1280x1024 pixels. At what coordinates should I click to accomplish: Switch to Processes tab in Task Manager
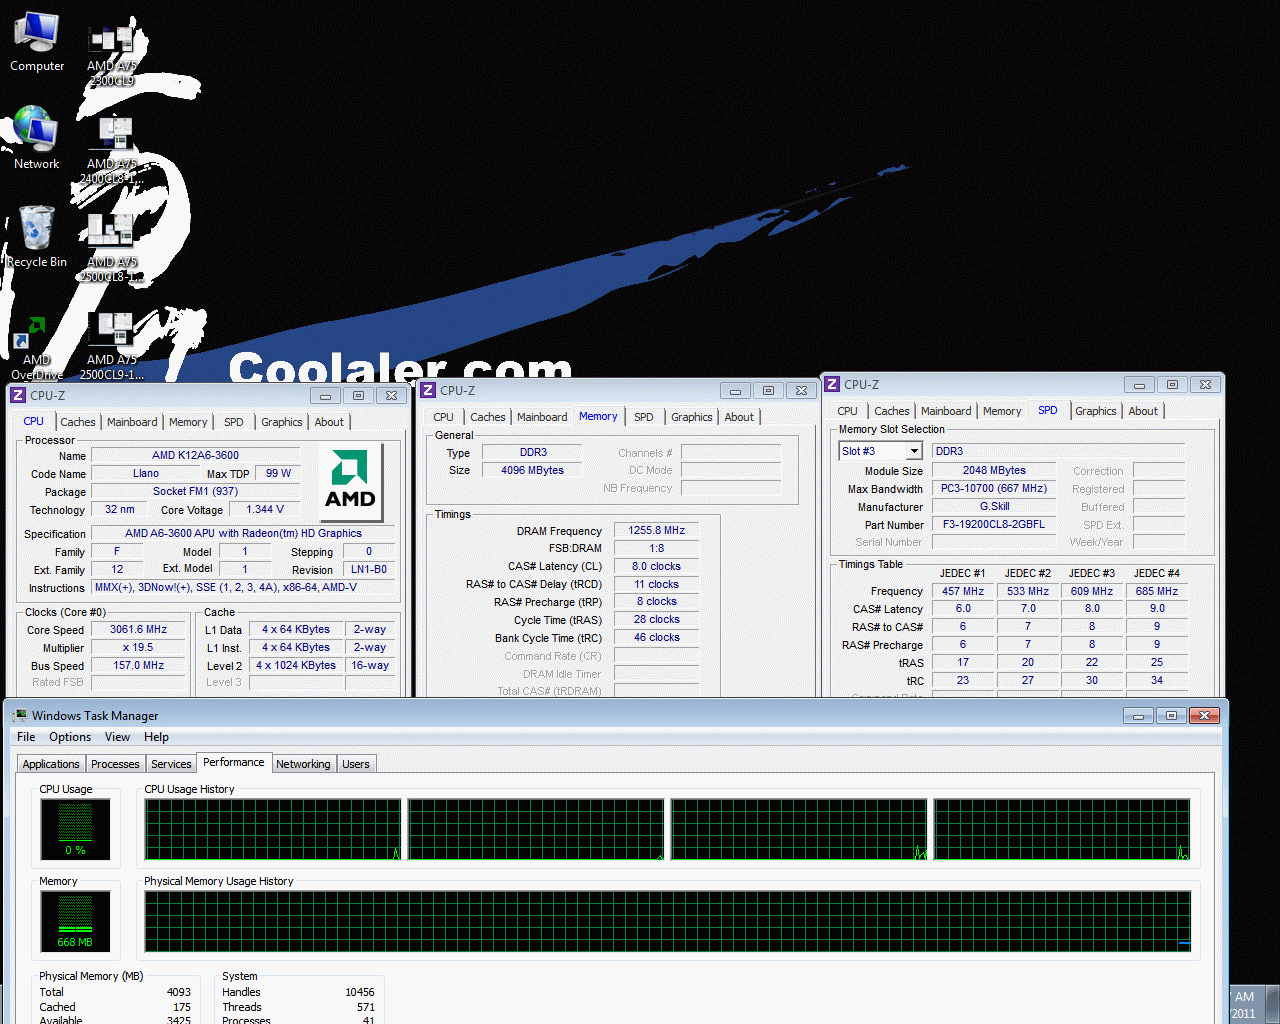[115, 764]
